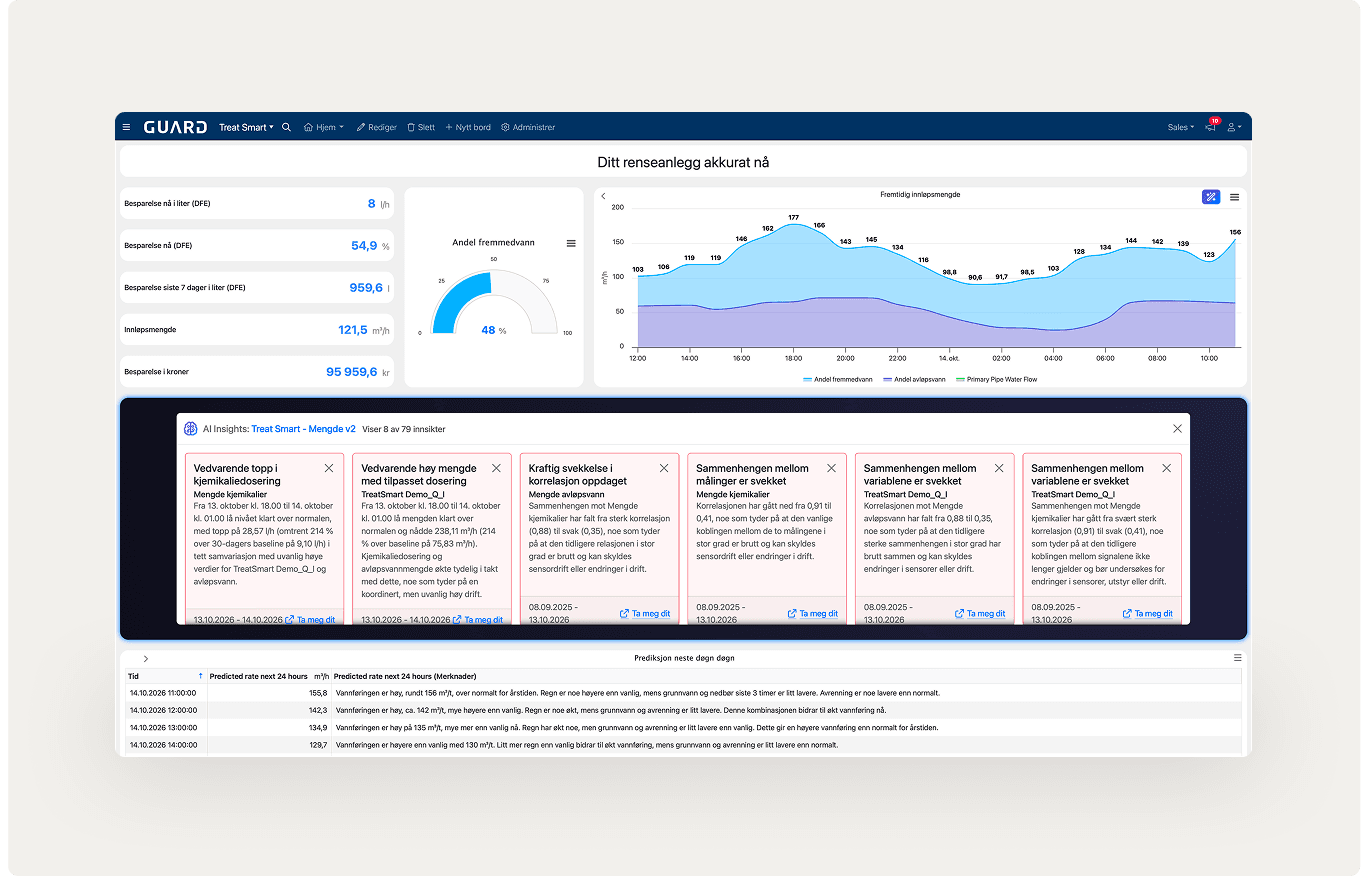The height and width of the screenshot is (876, 1369).
Task: Click Nytt bord in the top bar
Action: point(468,127)
